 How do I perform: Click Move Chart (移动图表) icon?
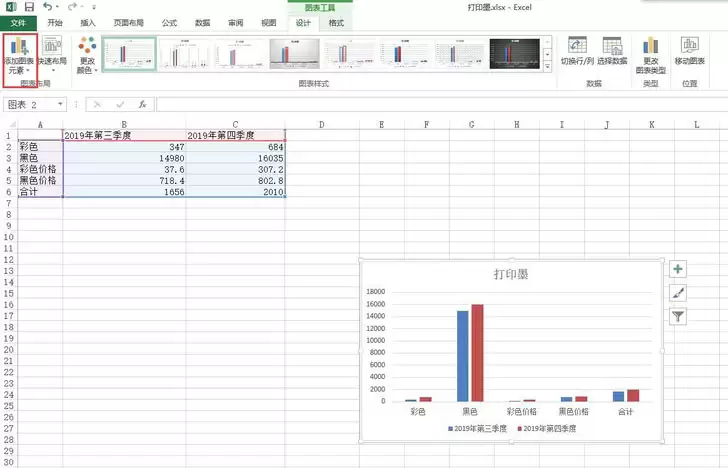pyautogui.click(x=689, y=52)
